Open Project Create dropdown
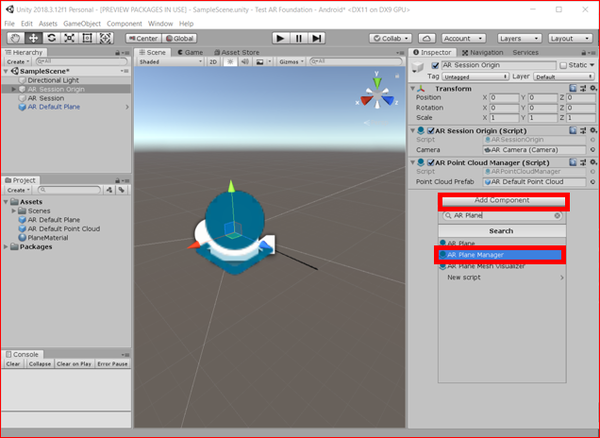This screenshot has width=600, height=438. tap(18, 190)
